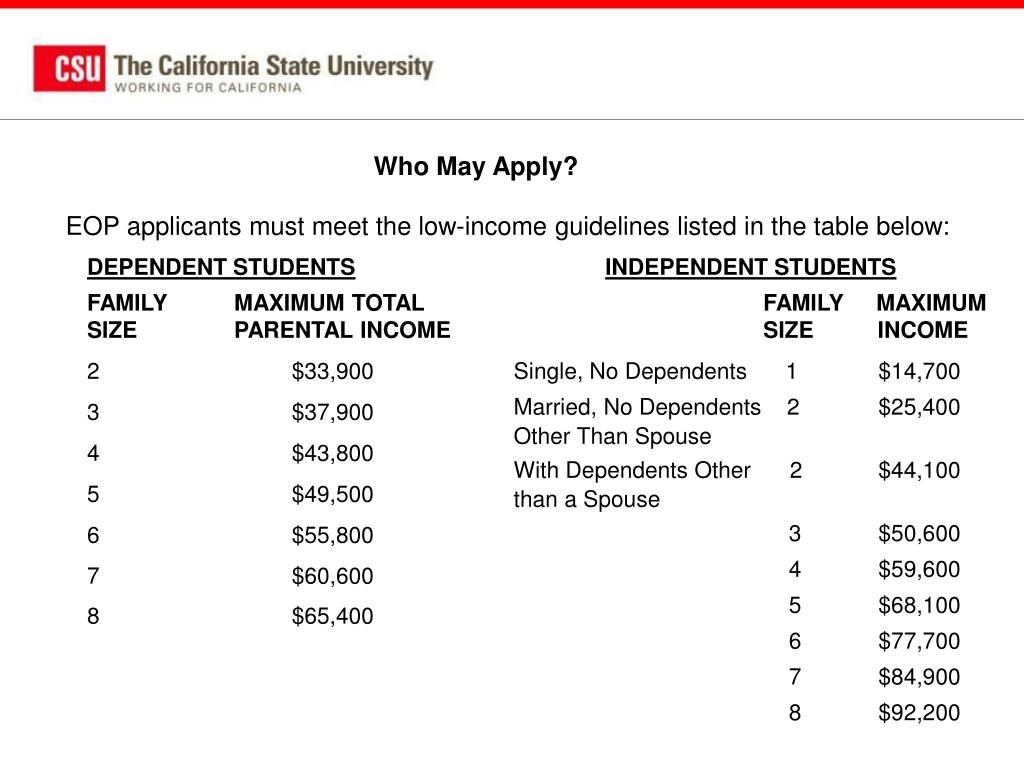Select the $44,100 independent income value
The width and height of the screenshot is (1024, 768).
(x=918, y=470)
